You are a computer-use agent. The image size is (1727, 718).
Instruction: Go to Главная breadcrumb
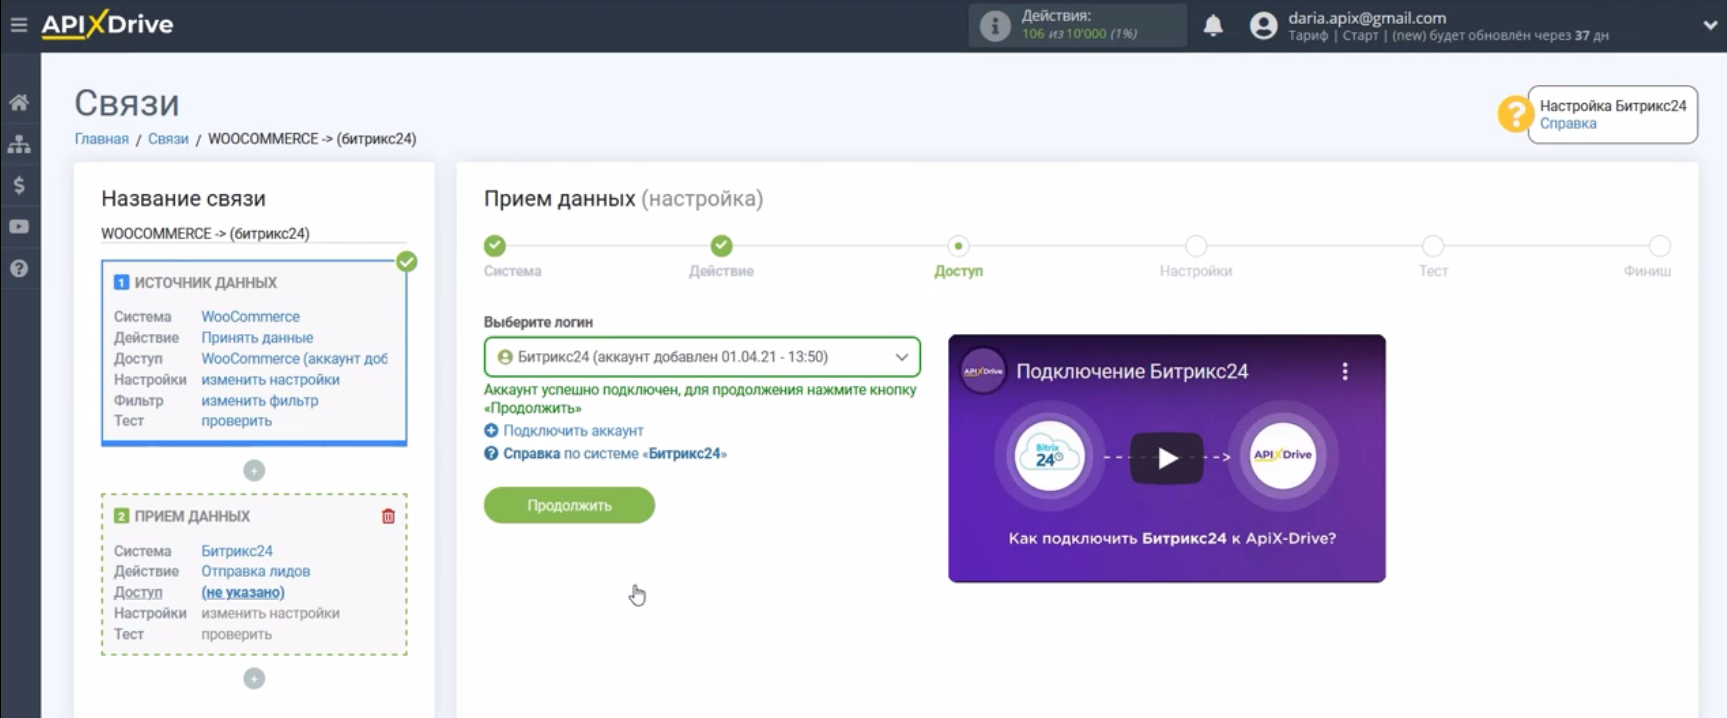click(x=102, y=139)
